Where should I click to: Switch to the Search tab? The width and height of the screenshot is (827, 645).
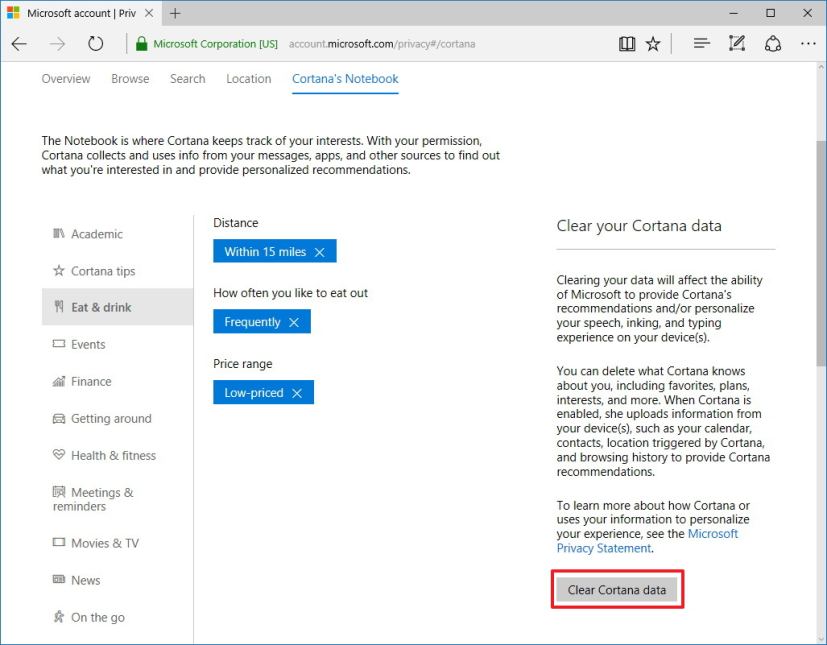click(x=188, y=79)
